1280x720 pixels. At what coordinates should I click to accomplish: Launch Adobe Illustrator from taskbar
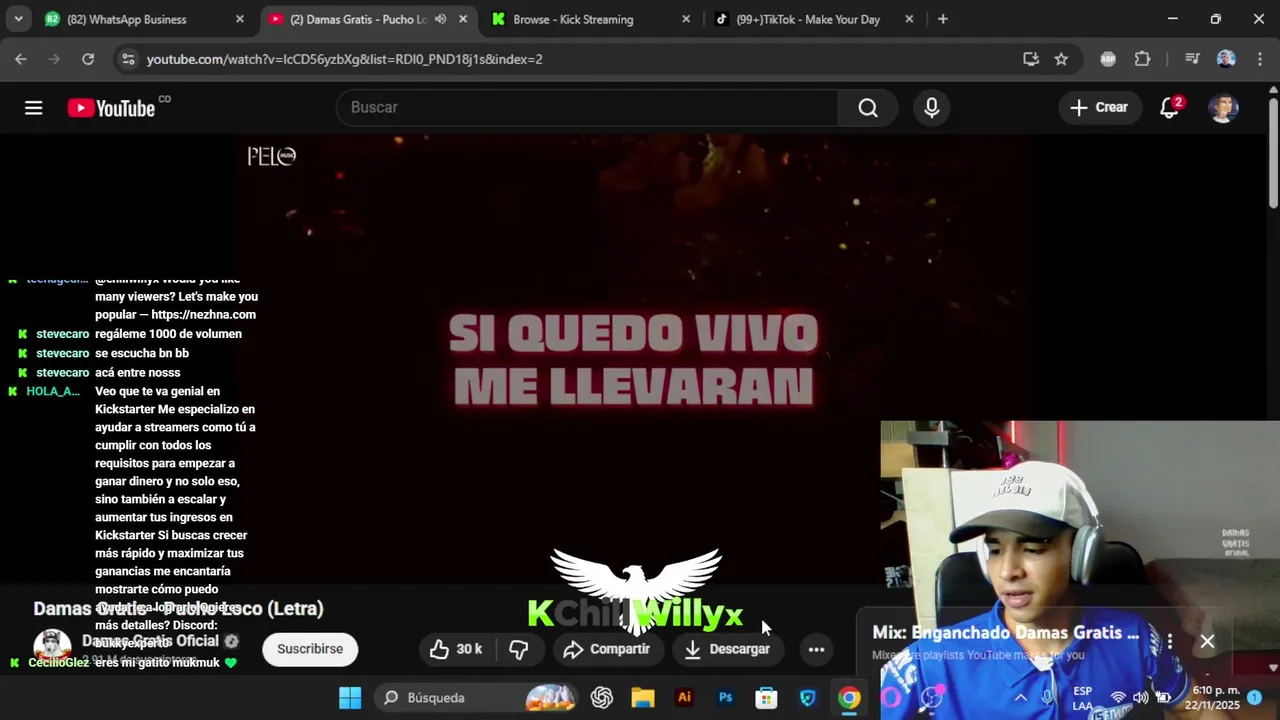684,698
